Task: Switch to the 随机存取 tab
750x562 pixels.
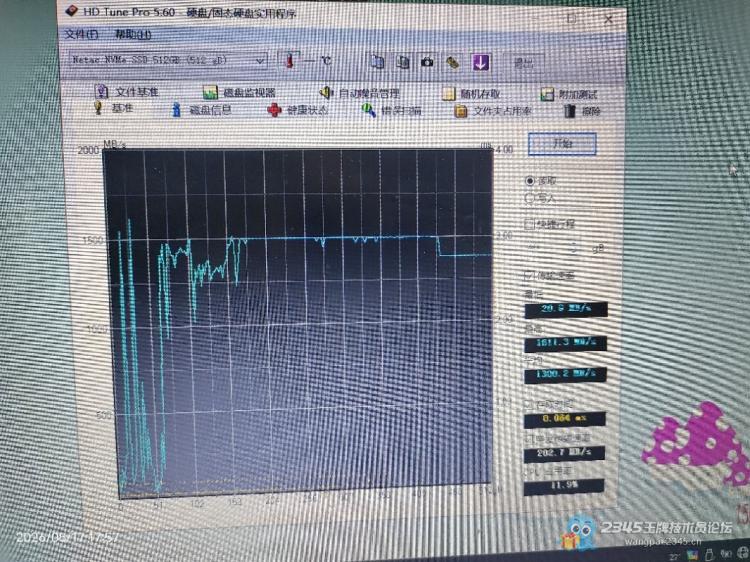Action: coord(472,94)
